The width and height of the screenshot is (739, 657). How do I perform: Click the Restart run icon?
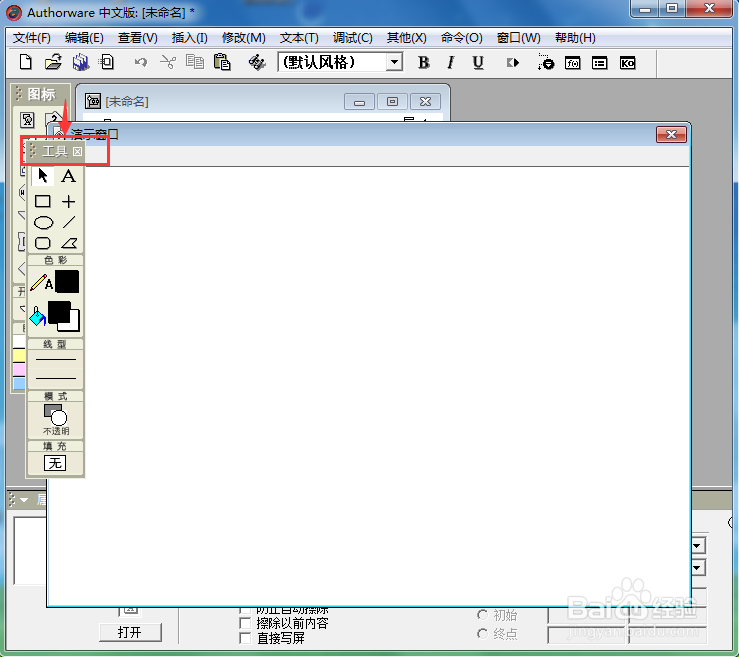click(513, 63)
